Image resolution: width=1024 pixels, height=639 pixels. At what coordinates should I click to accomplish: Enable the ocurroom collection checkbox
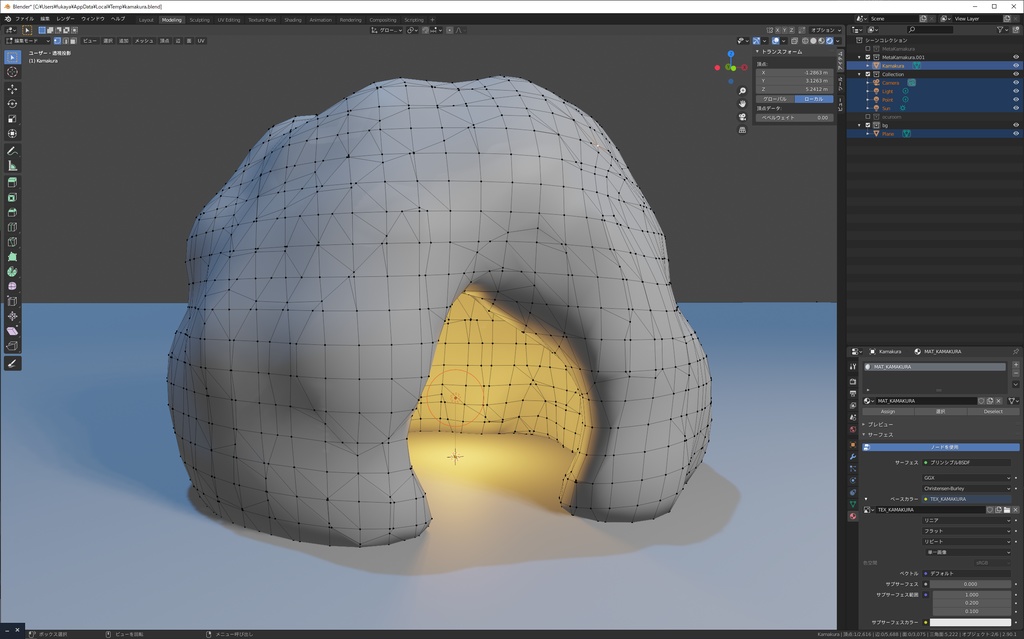tap(868, 116)
